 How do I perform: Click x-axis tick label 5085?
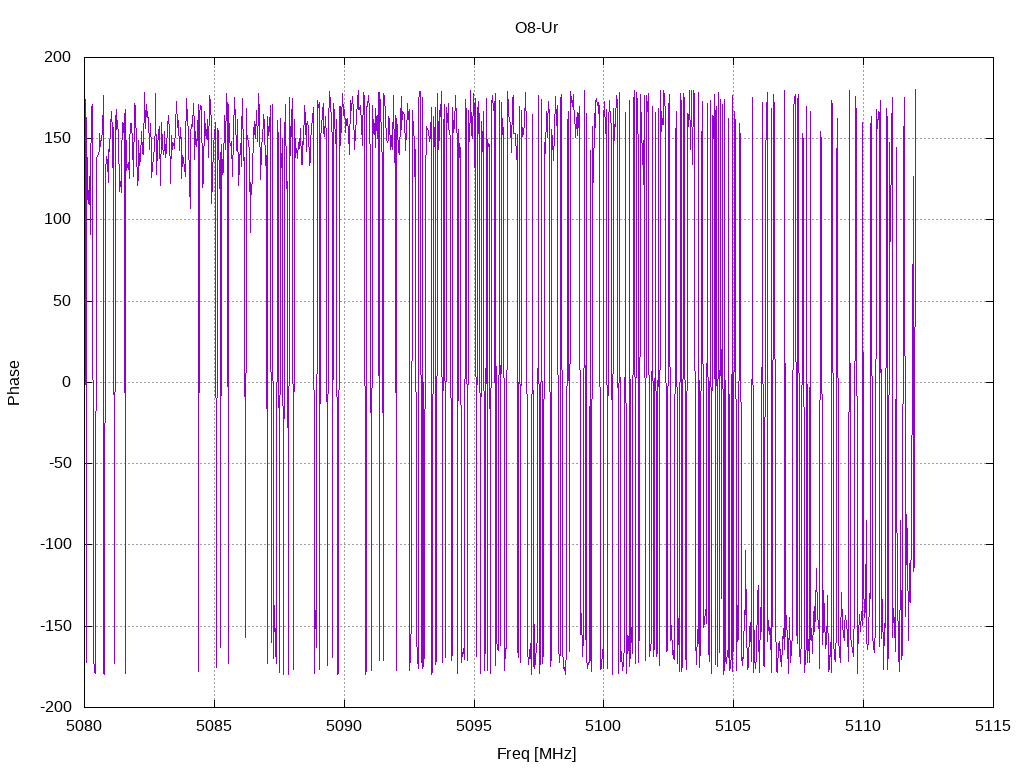point(214,726)
